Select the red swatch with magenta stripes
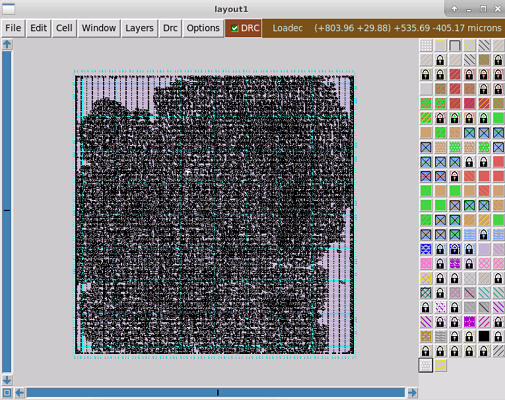 pos(469,104)
